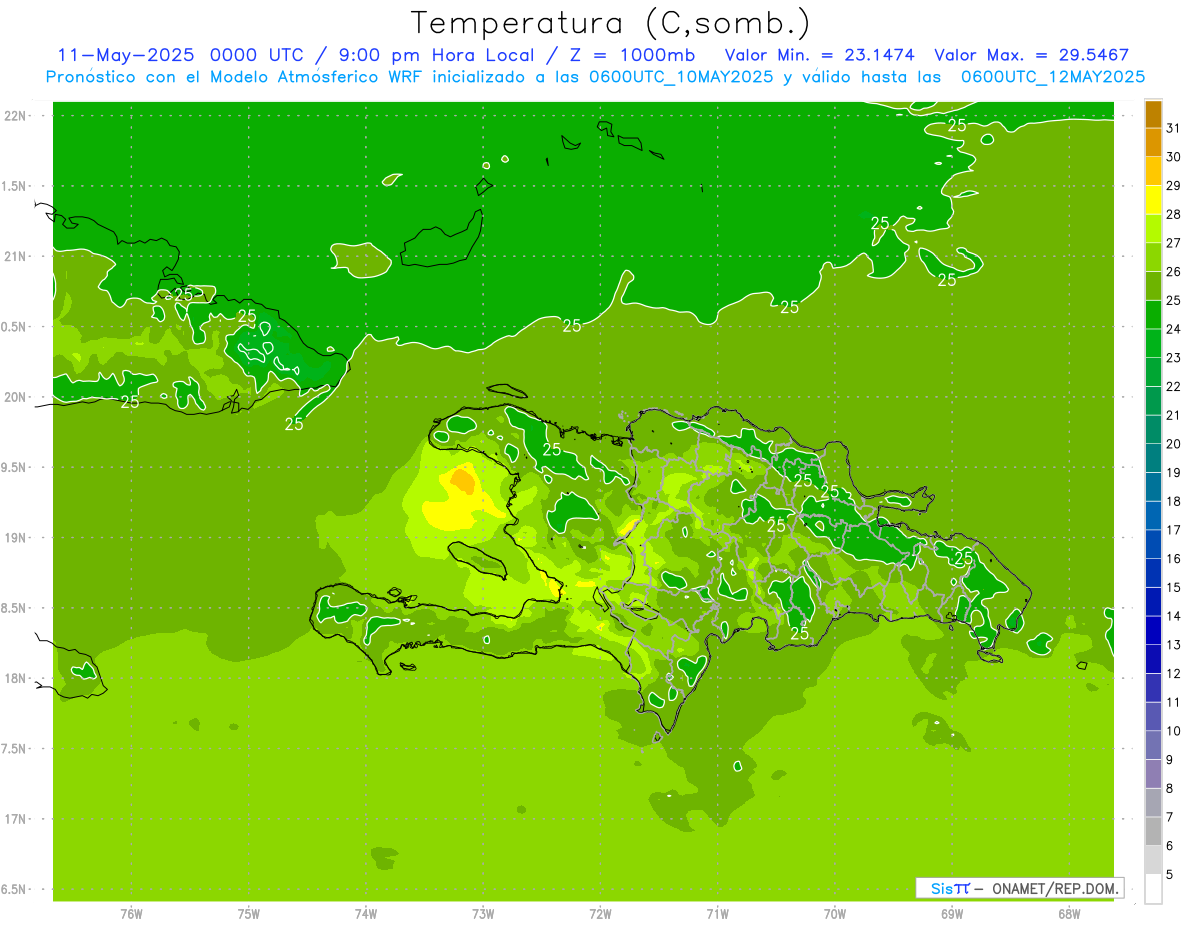Click the longitude axis label "76W"
The height and width of the screenshot is (927, 1200).
click(131, 914)
